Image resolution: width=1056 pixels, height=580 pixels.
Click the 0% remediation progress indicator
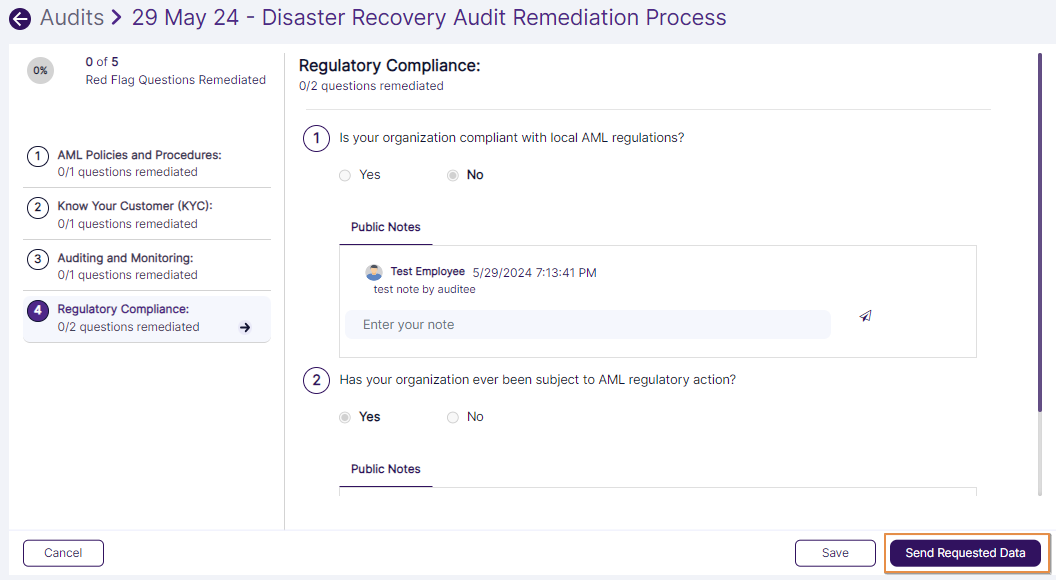click(x=40, y=70)
